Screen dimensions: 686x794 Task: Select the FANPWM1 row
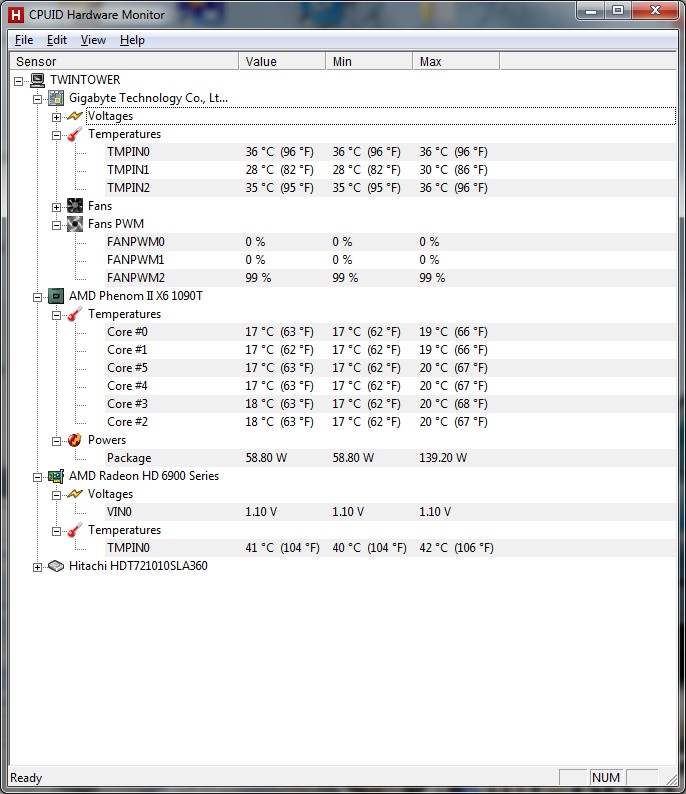pyautogui.click(x=390, y=260)
